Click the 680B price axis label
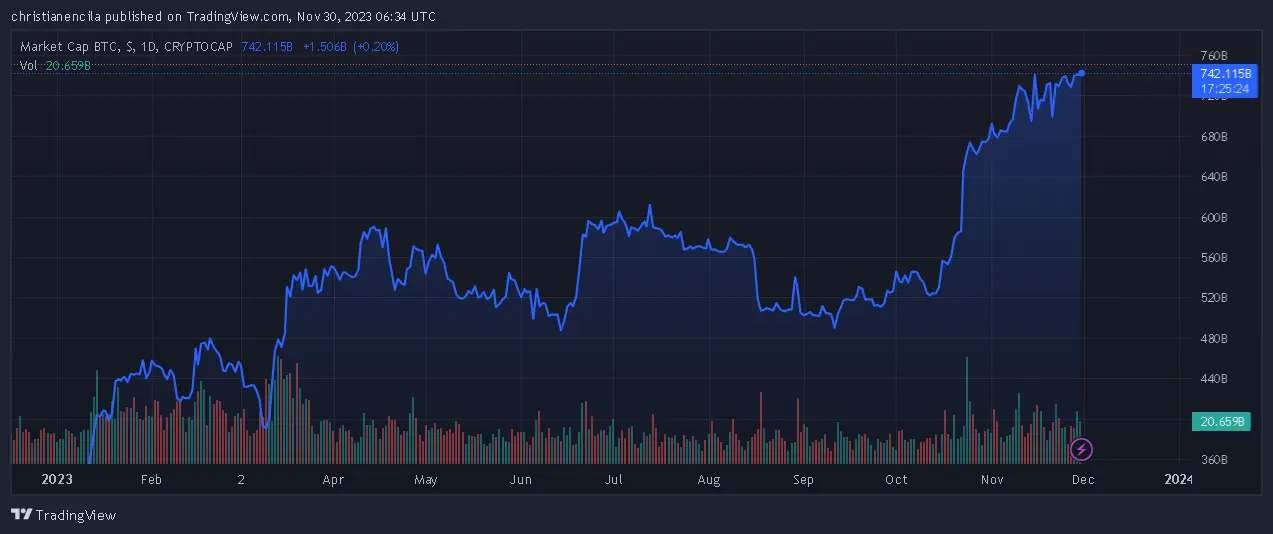 pyautogui.click(x=1212, y=137)
